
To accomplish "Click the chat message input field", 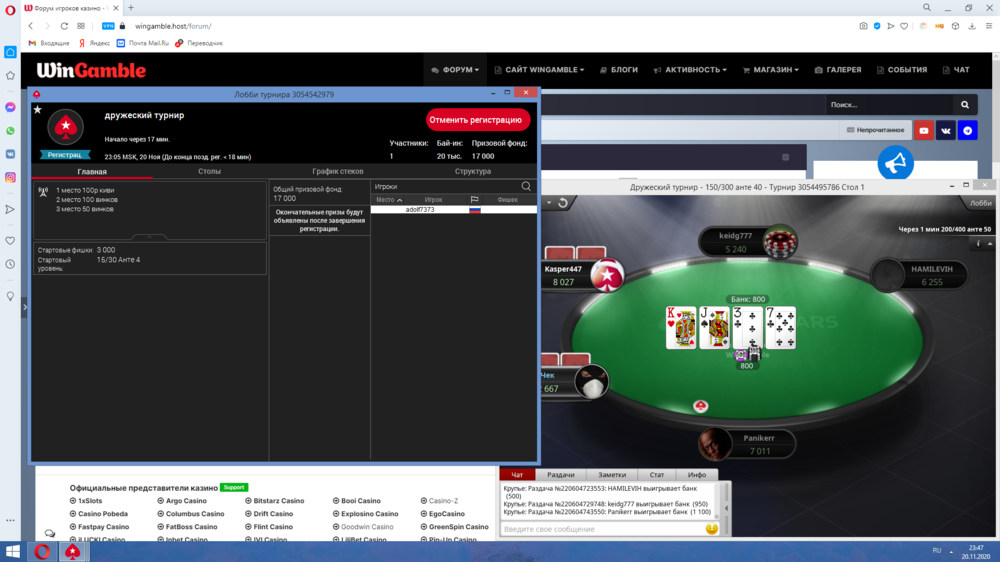I will coord(600,529).
